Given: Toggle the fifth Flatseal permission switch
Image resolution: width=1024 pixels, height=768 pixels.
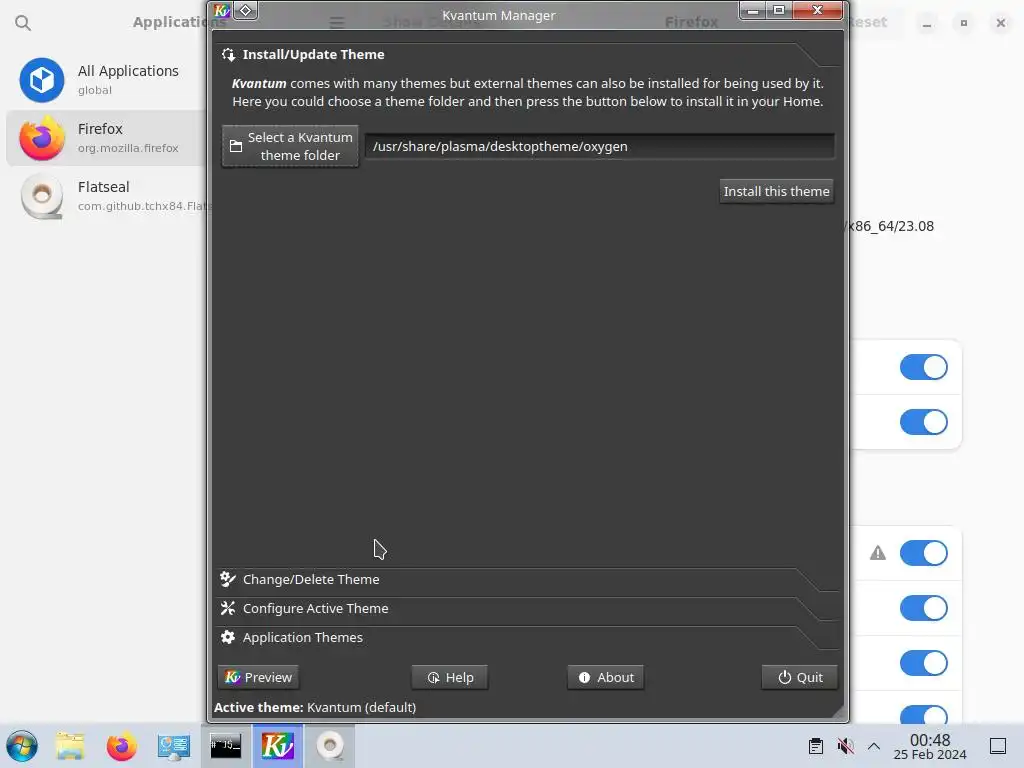Looking at the screenshot, I should click(923, 663).
